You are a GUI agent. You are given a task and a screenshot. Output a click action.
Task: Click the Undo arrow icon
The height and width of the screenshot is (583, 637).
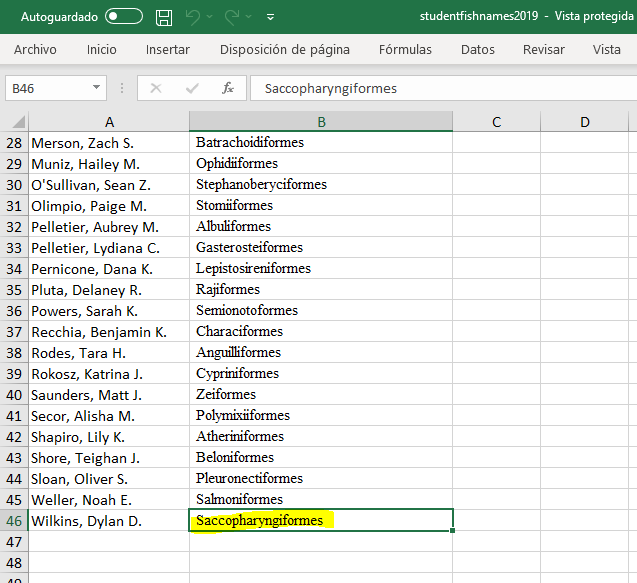pyautogui.click(x=194, y=17)
